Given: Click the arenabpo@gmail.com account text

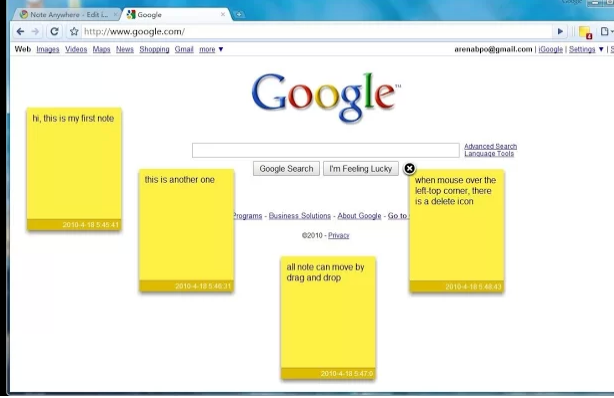Looking at the screenshot, I should point(493,49).
